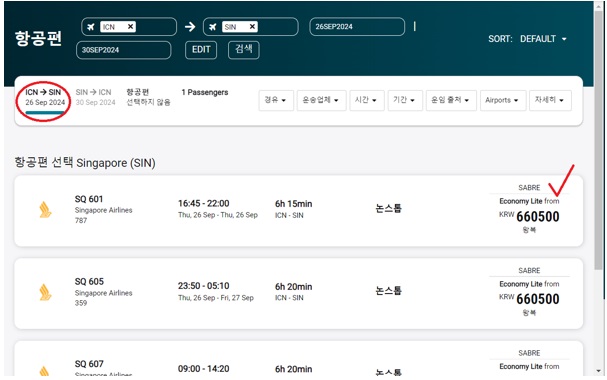Image resolution: width=607 pixels, height=380 pixels.
Task: Click the 6h 20min duration of SQ 605
Action: pyautogui.click(x=293, y=287)
